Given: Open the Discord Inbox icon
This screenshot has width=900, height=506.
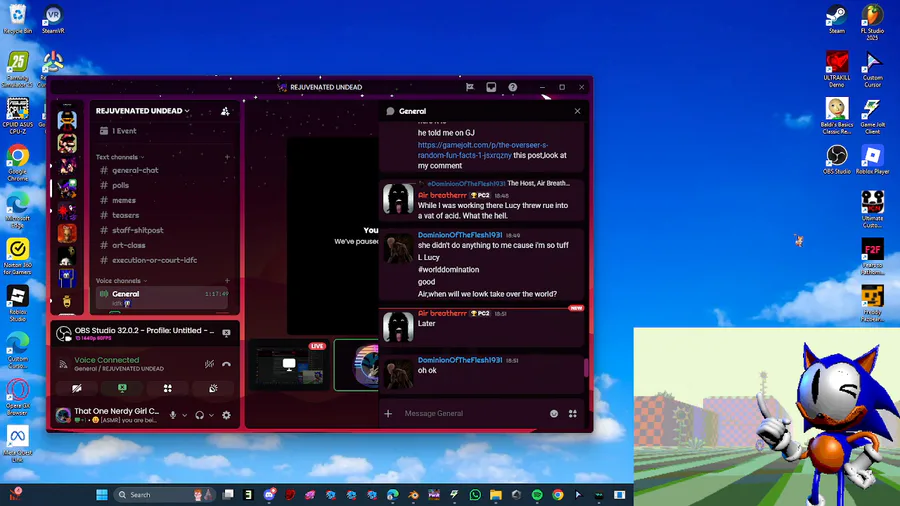Looking at the screenshot, I should pyautogui.click(x=491, y=87).
